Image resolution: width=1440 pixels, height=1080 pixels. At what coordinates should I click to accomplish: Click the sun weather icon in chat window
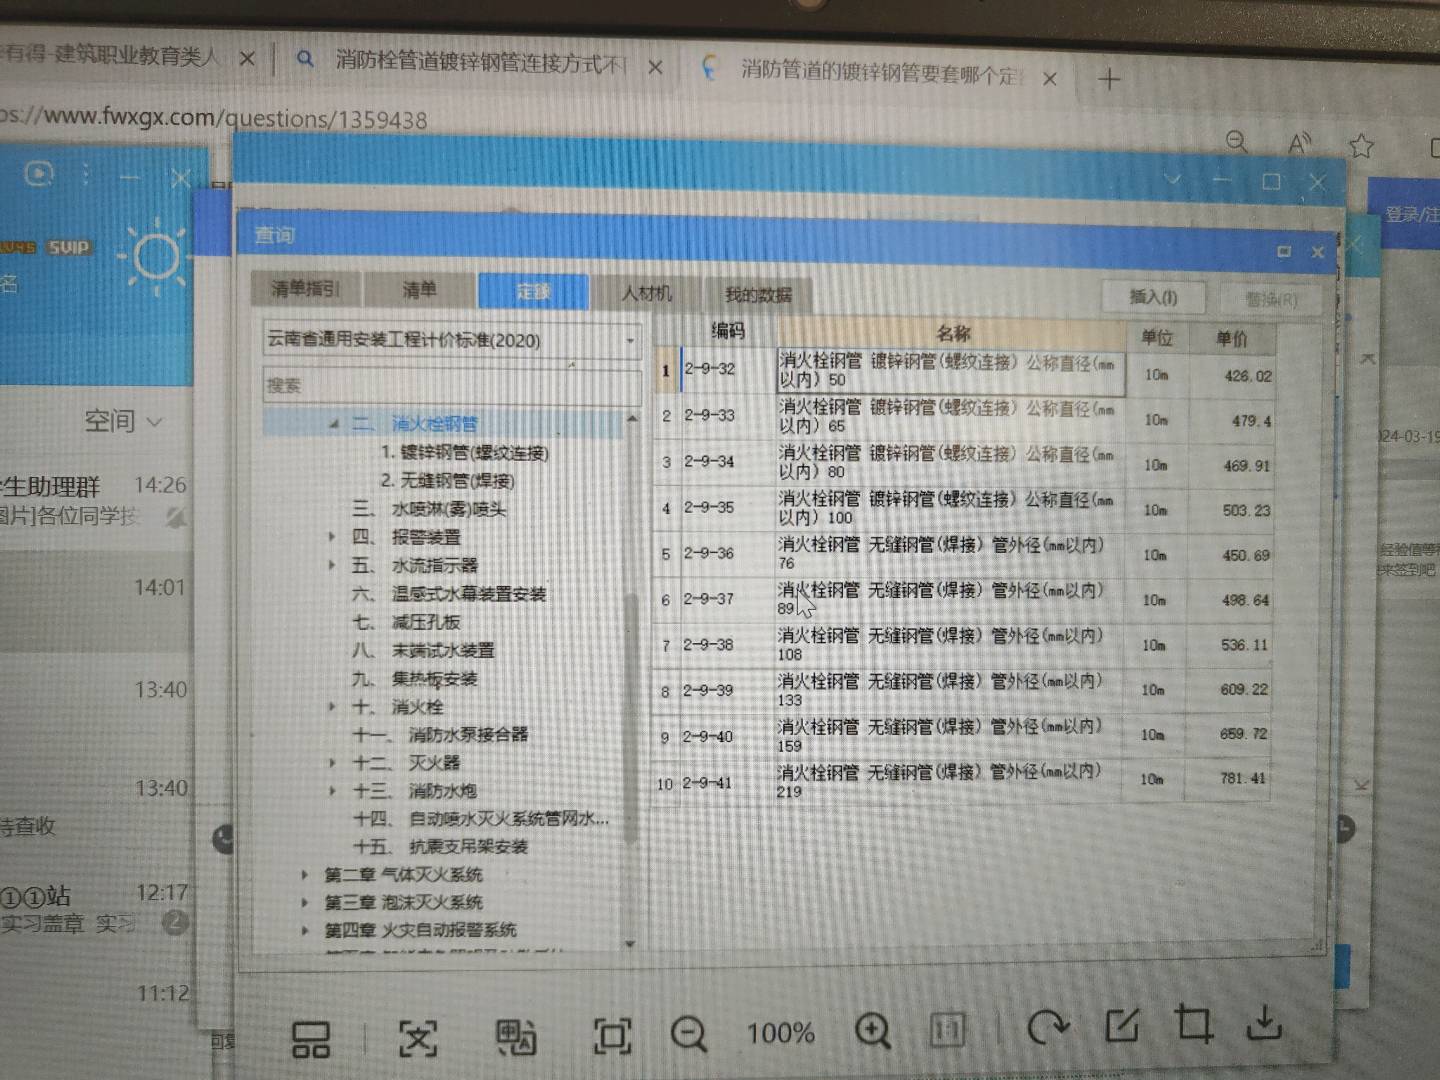coord(155,257)
